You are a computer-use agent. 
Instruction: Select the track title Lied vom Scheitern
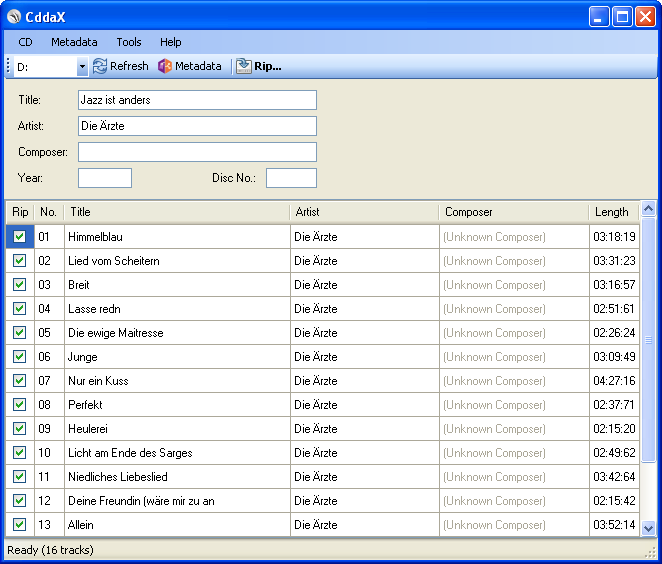[x=114, y=261]
